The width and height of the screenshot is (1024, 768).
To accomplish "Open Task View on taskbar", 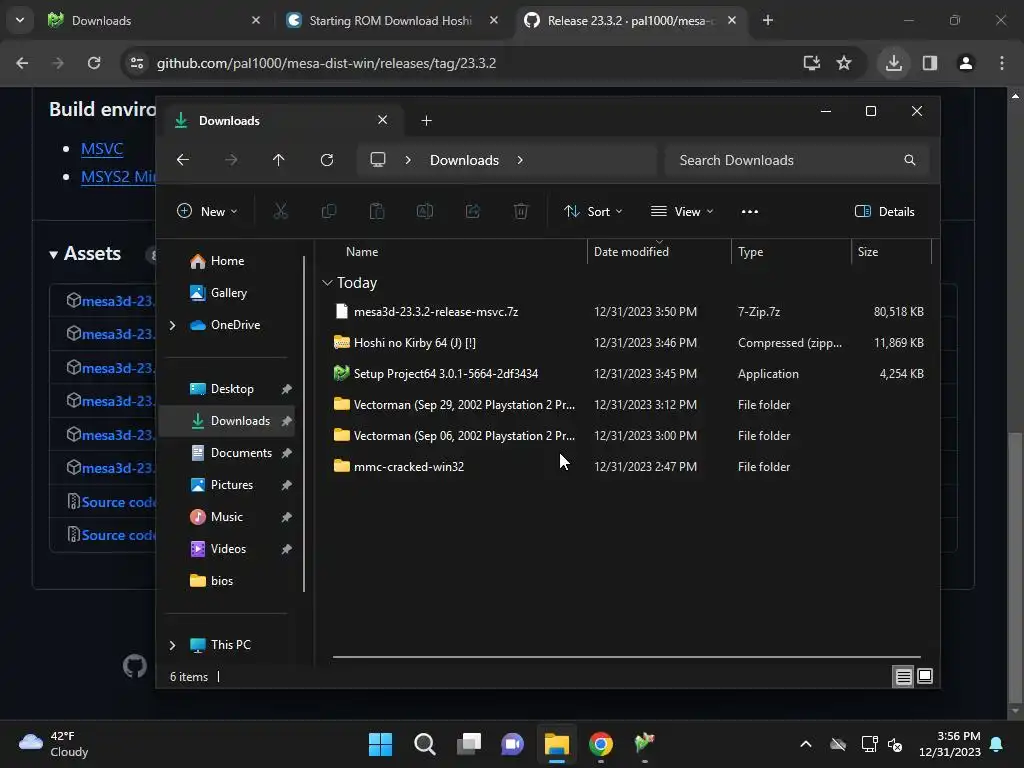I will [x=469, y=744].
